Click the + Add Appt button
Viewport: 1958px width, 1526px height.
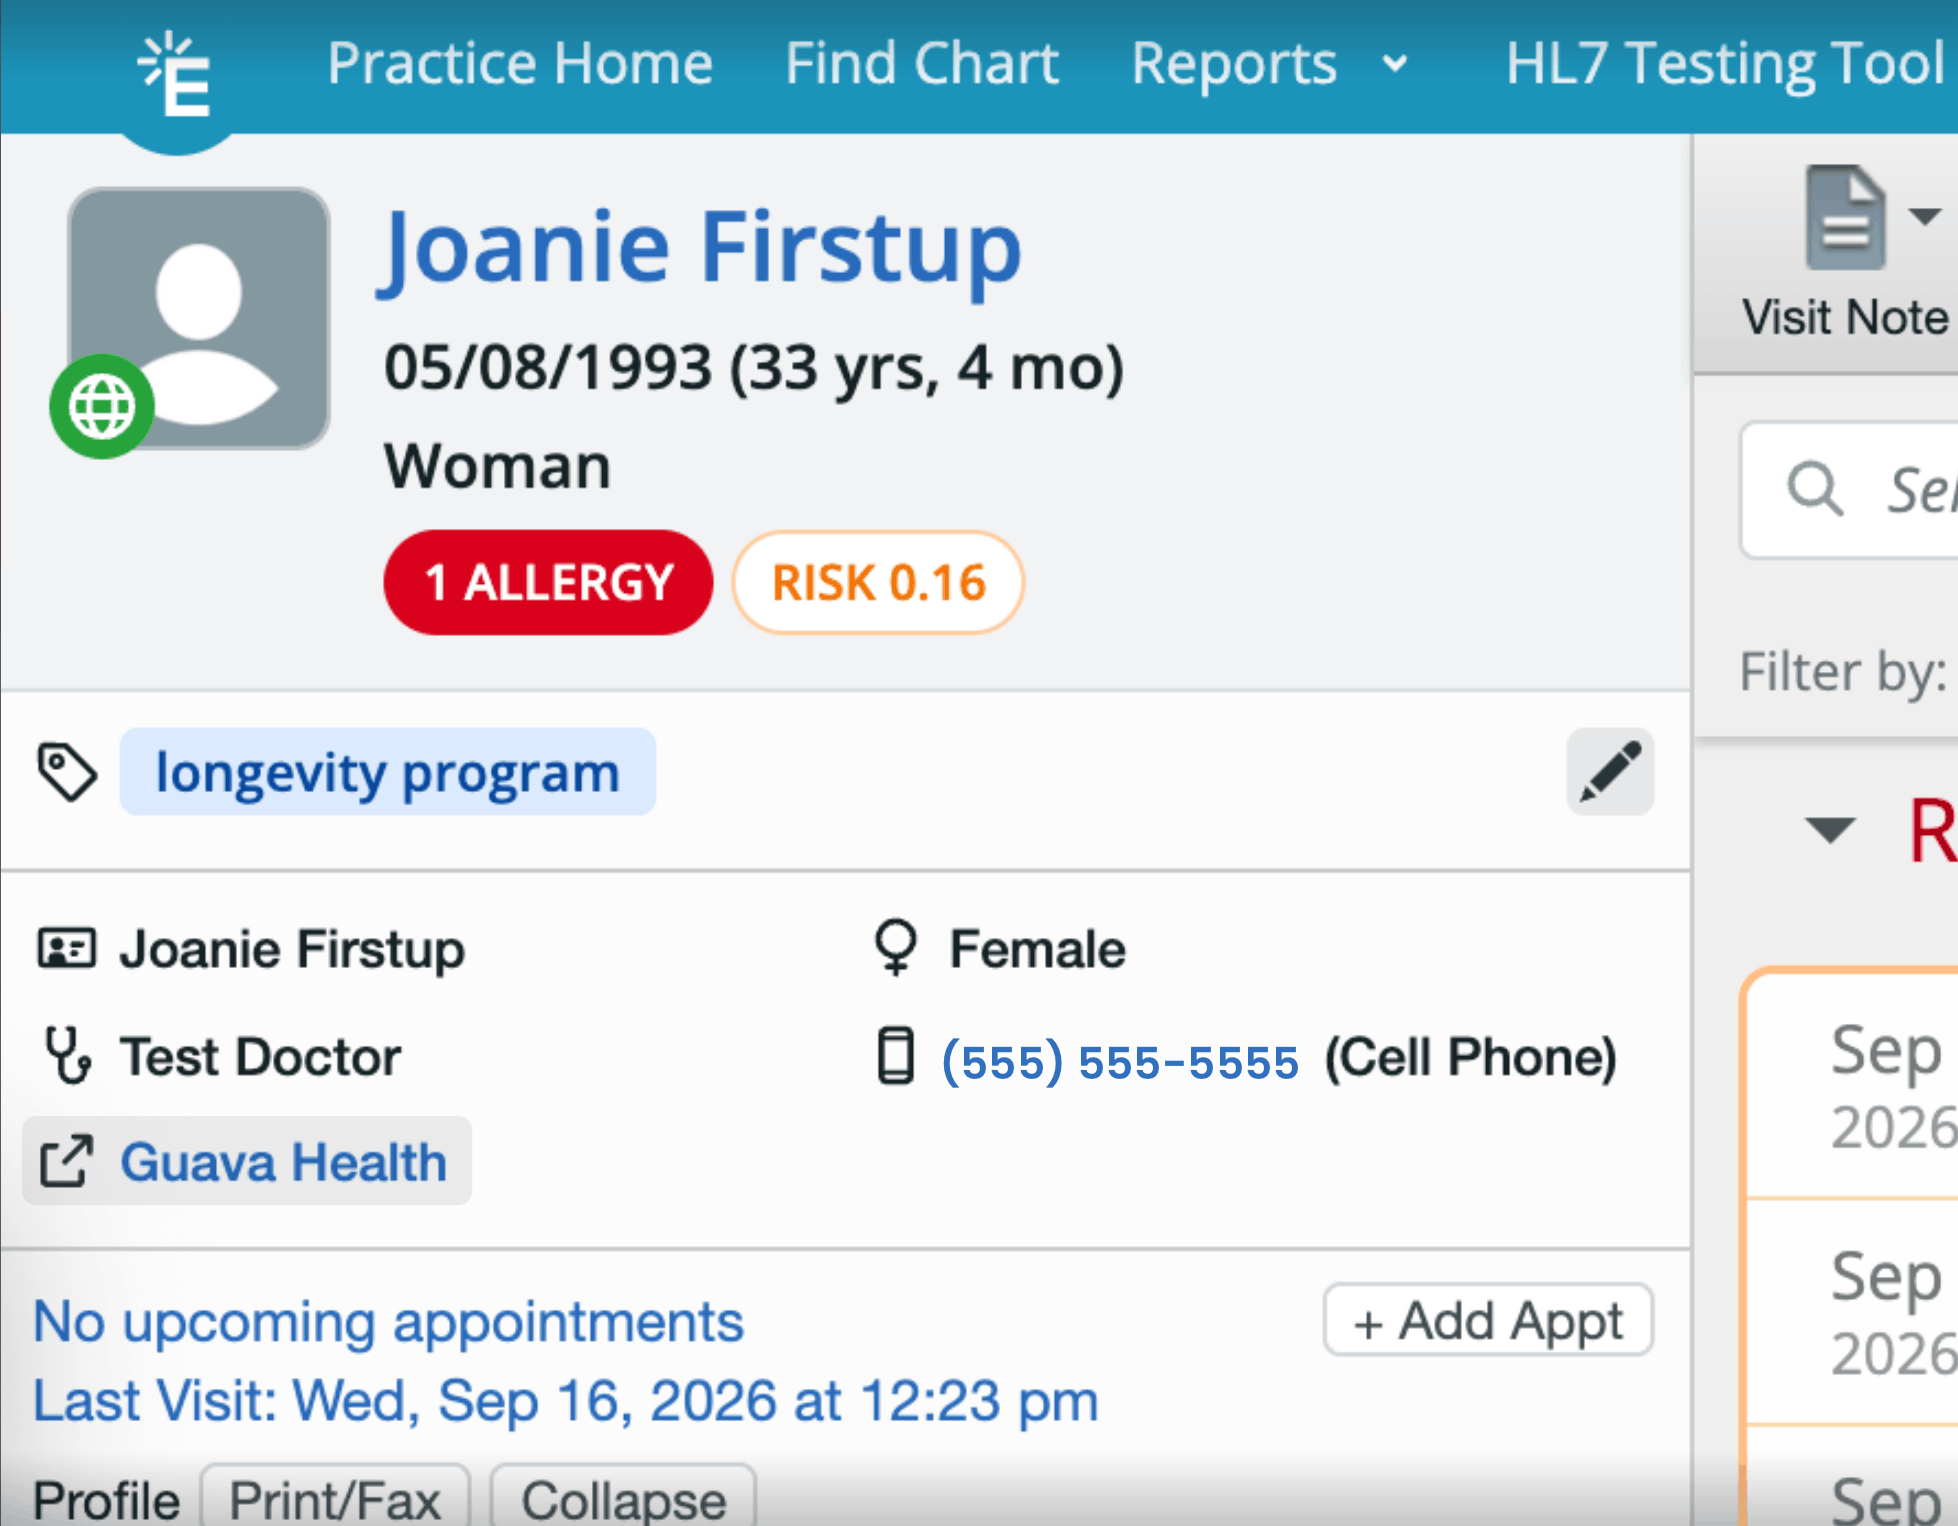[x=1488, y=1320]
